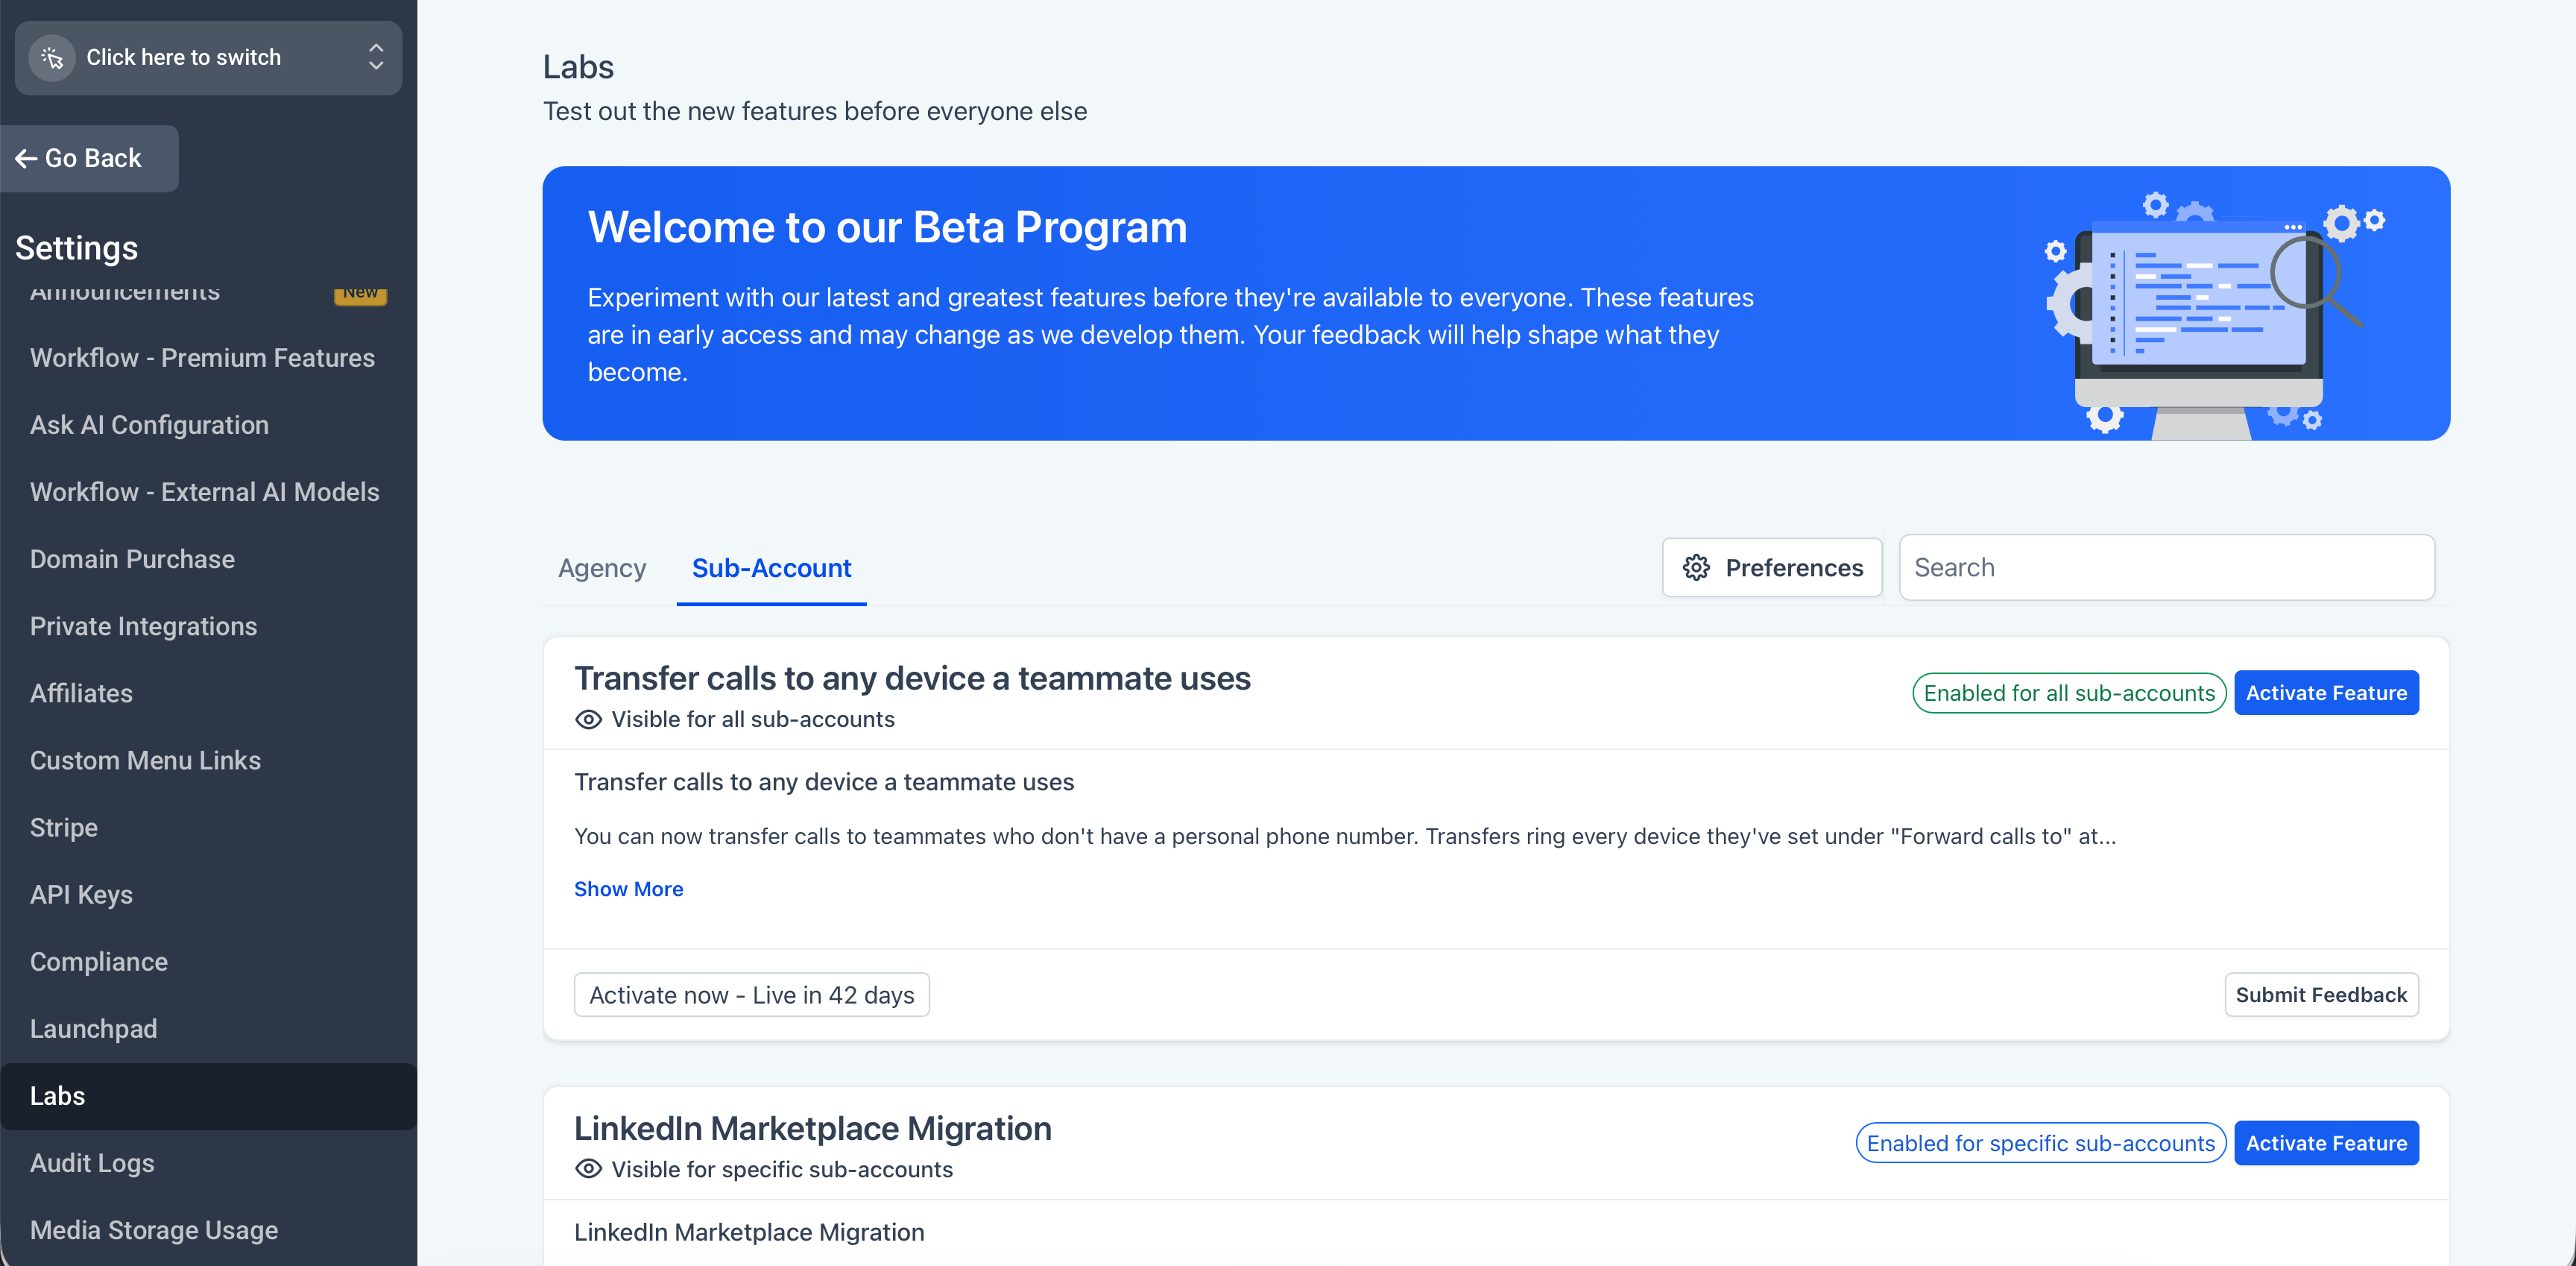Select Labs in the sidebar
Viewport: 2576px width, 1266px height.
click(208, 1096)
